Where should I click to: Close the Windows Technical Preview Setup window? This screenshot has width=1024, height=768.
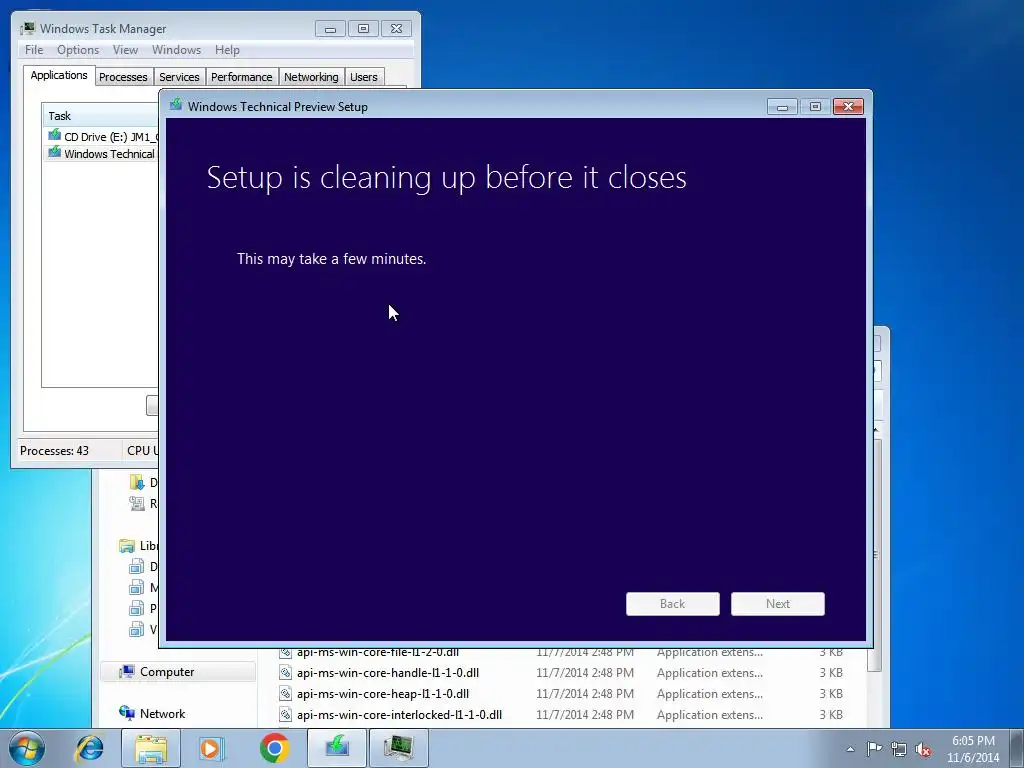pos(848,106)
